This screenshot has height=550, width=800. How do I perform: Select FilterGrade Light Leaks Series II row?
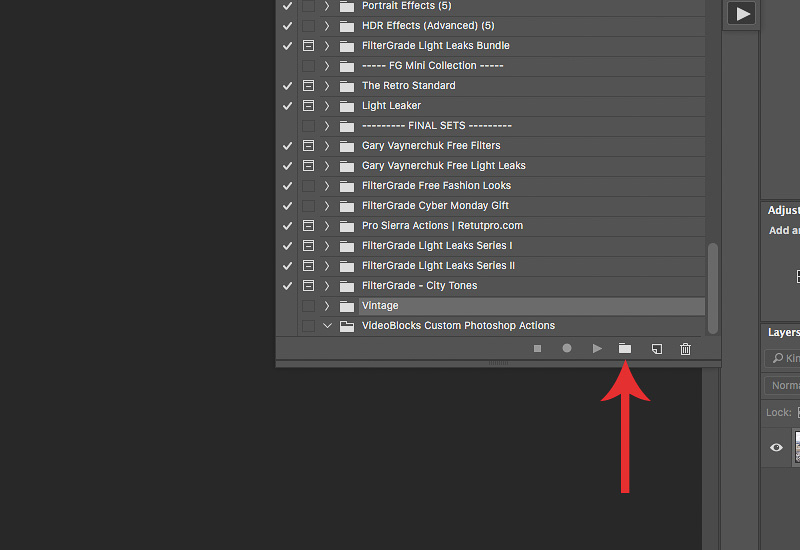pyautogui.click(x=512, y=266)
